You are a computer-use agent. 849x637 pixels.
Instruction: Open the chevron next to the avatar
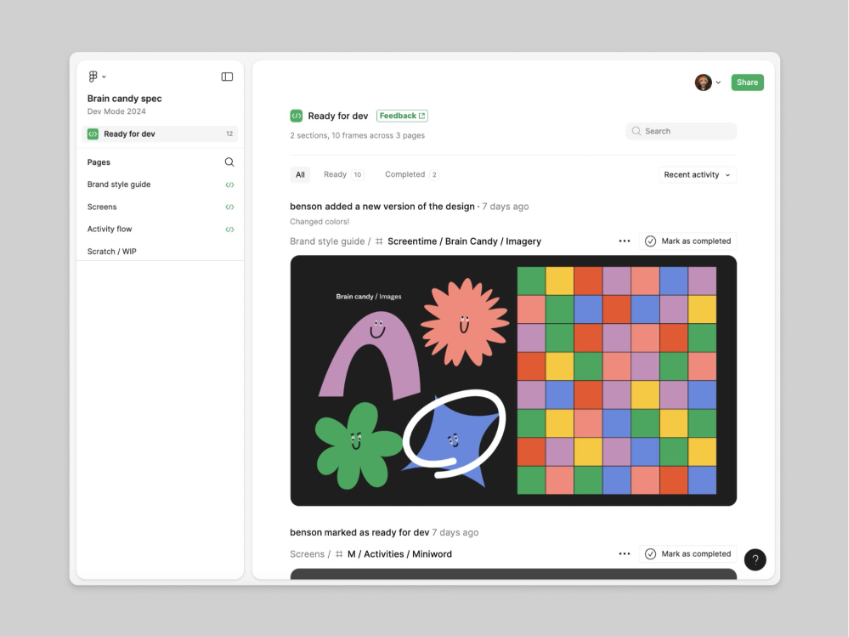716,82
